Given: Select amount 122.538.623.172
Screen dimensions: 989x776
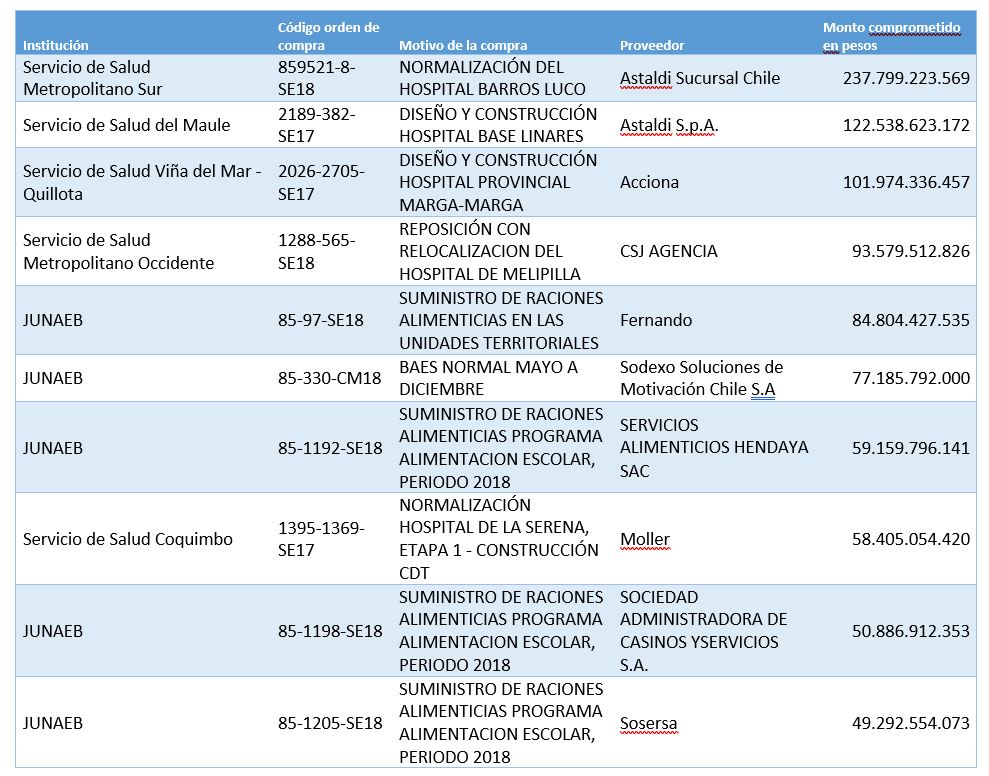Looking at the screenshot, I should (906, 125).
